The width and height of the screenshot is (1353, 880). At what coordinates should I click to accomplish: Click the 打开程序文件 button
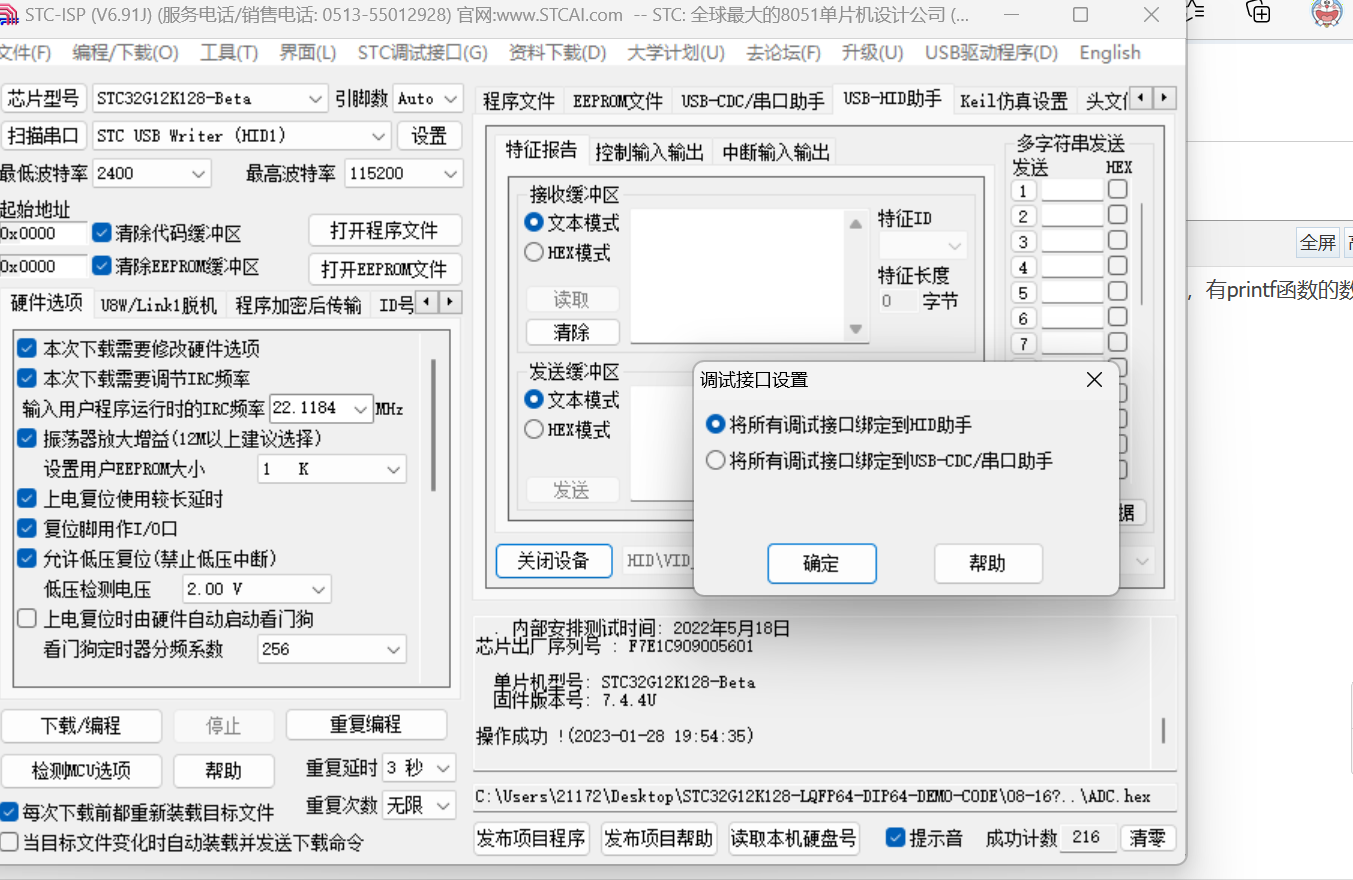(x=385, y=231)
